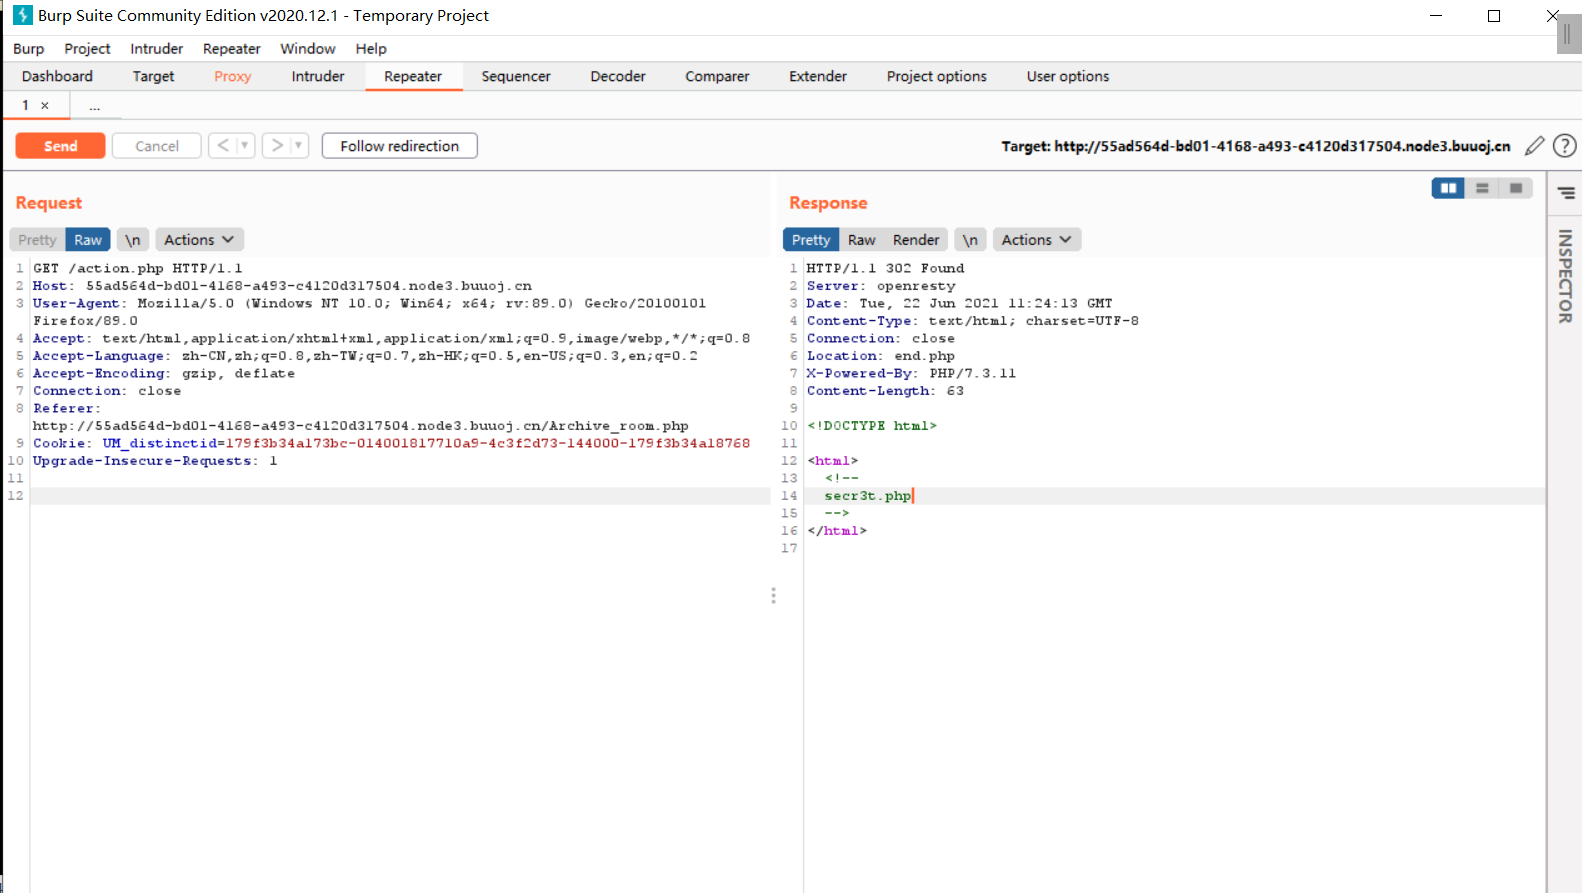Open the back history dropdown arrow
This screenshot has height=893, width=1582.
pyautogui.click(x=244, y=146)
